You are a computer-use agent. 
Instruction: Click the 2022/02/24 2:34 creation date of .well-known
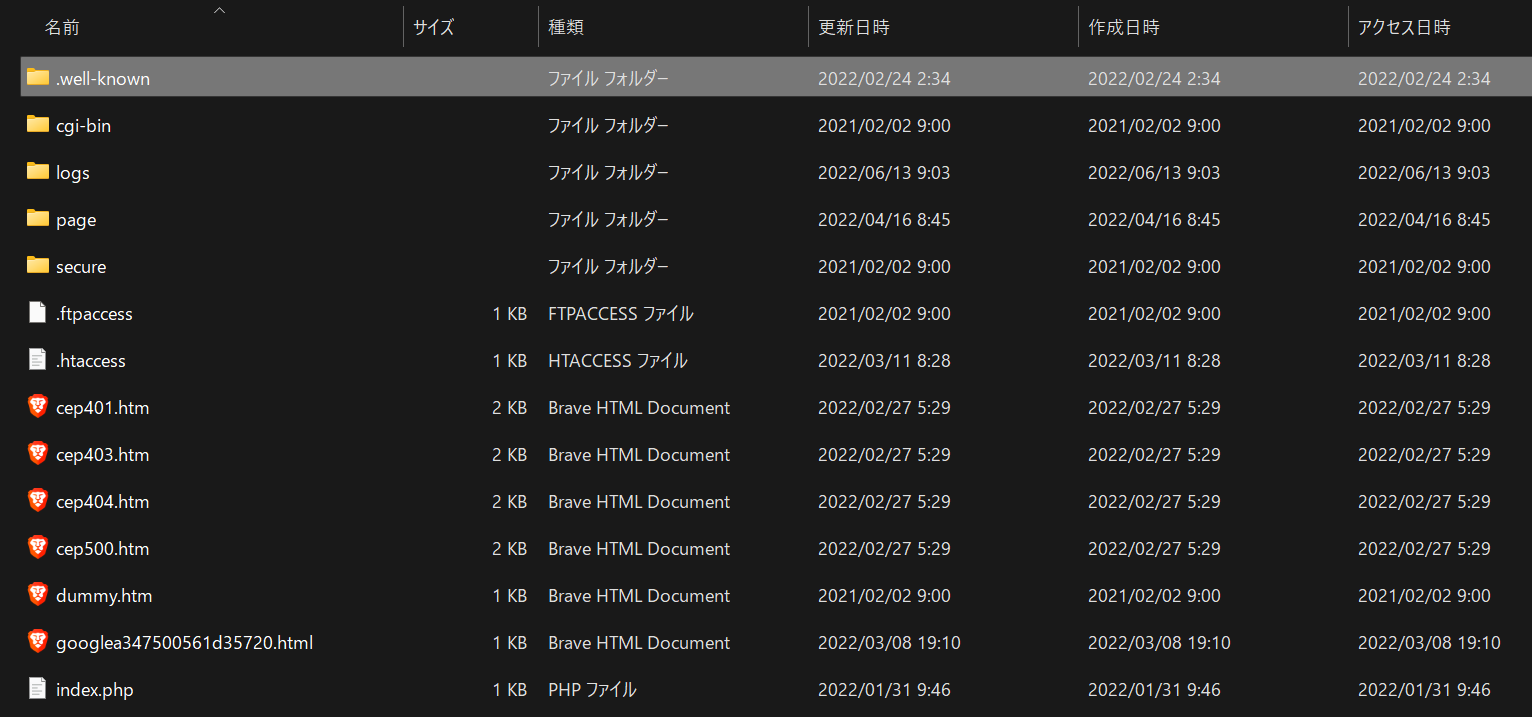[1154, 78]
